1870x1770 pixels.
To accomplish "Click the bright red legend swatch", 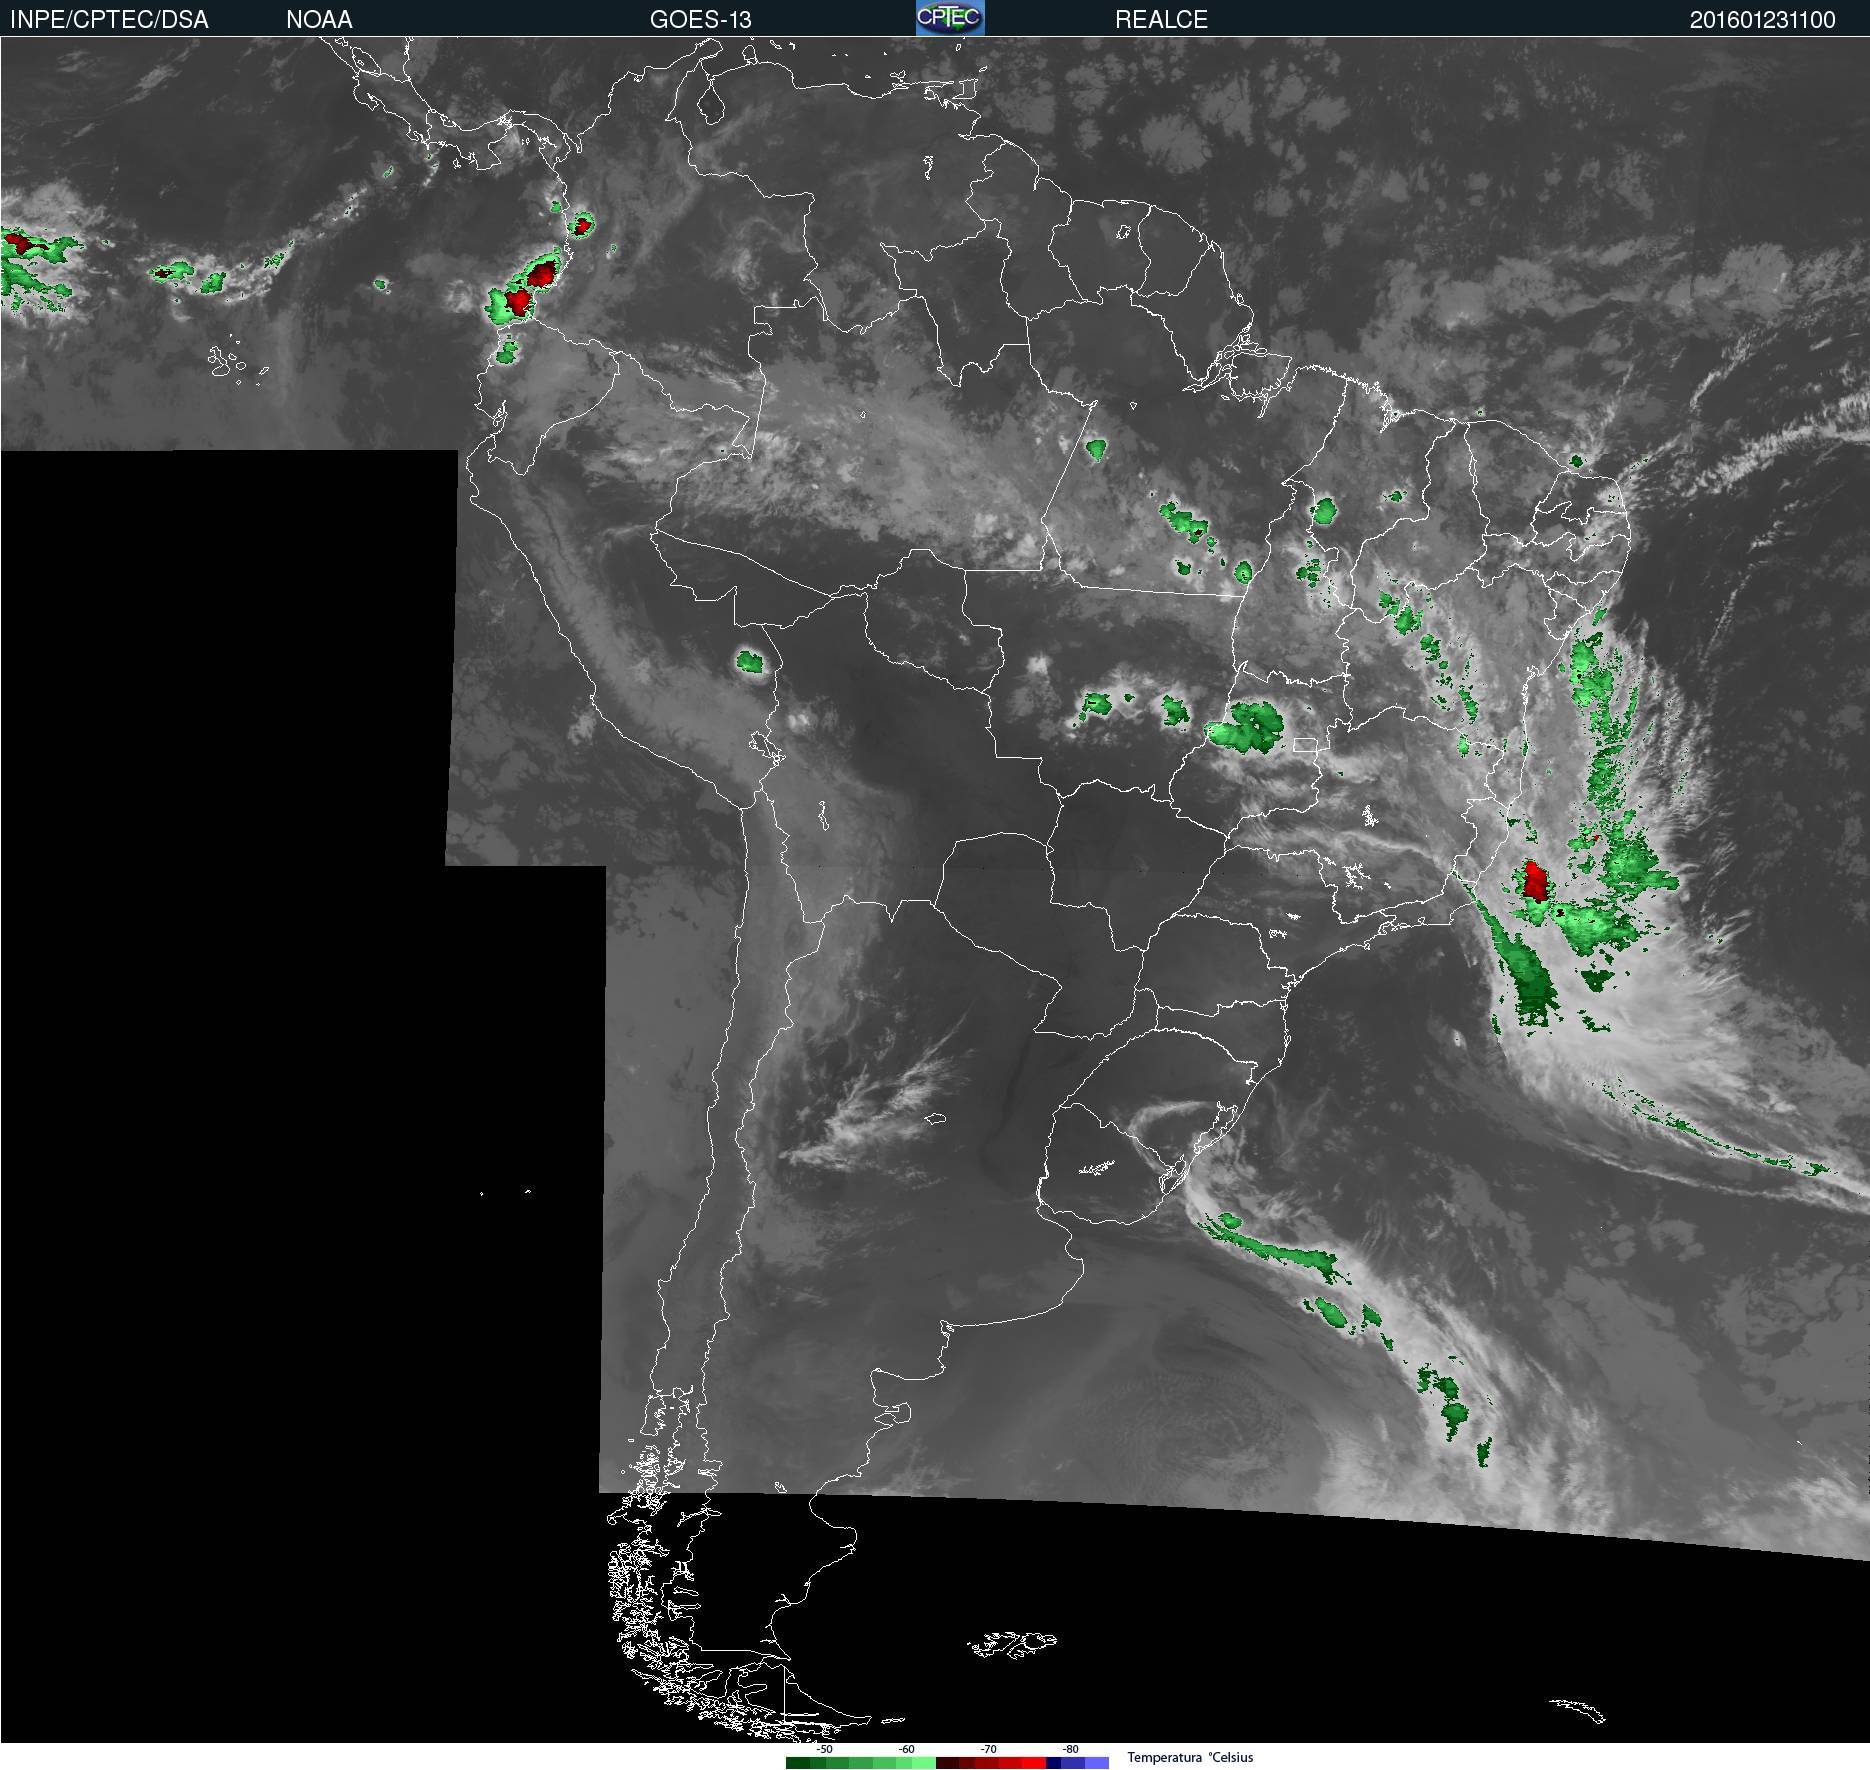I will (1034, 1763).
